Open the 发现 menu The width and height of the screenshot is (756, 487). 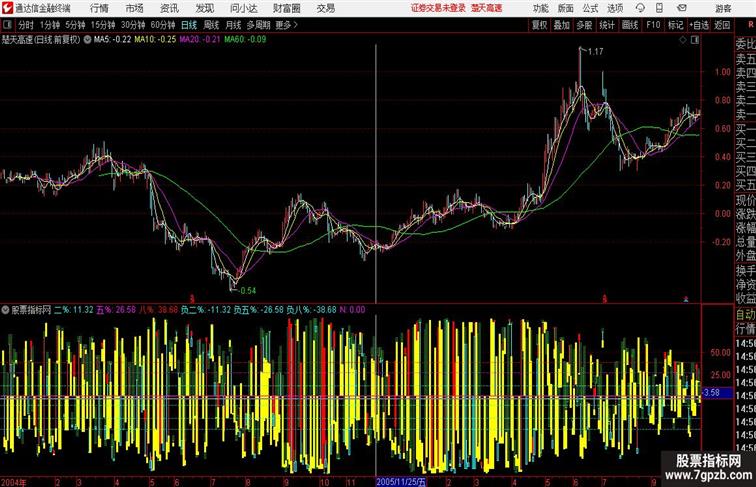tap(204, 8)
